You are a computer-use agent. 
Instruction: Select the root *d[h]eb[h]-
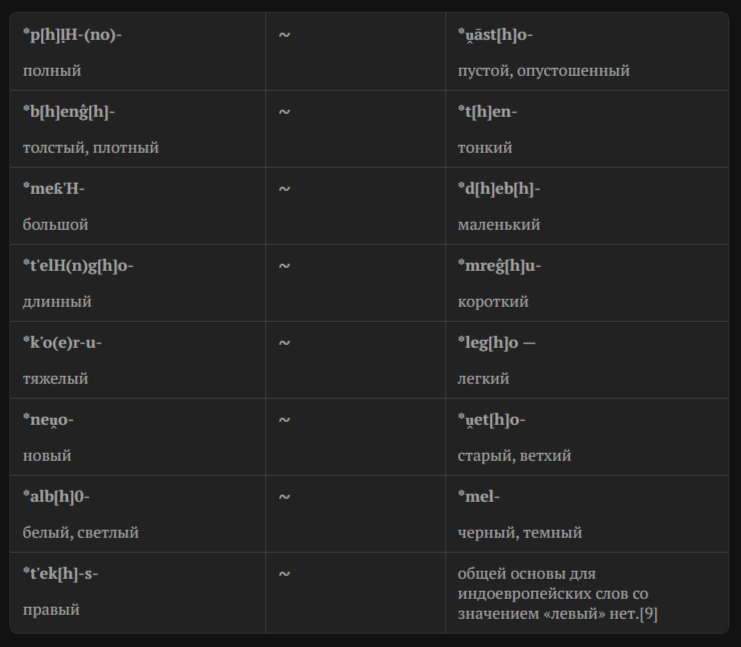[x=499, y=189]
